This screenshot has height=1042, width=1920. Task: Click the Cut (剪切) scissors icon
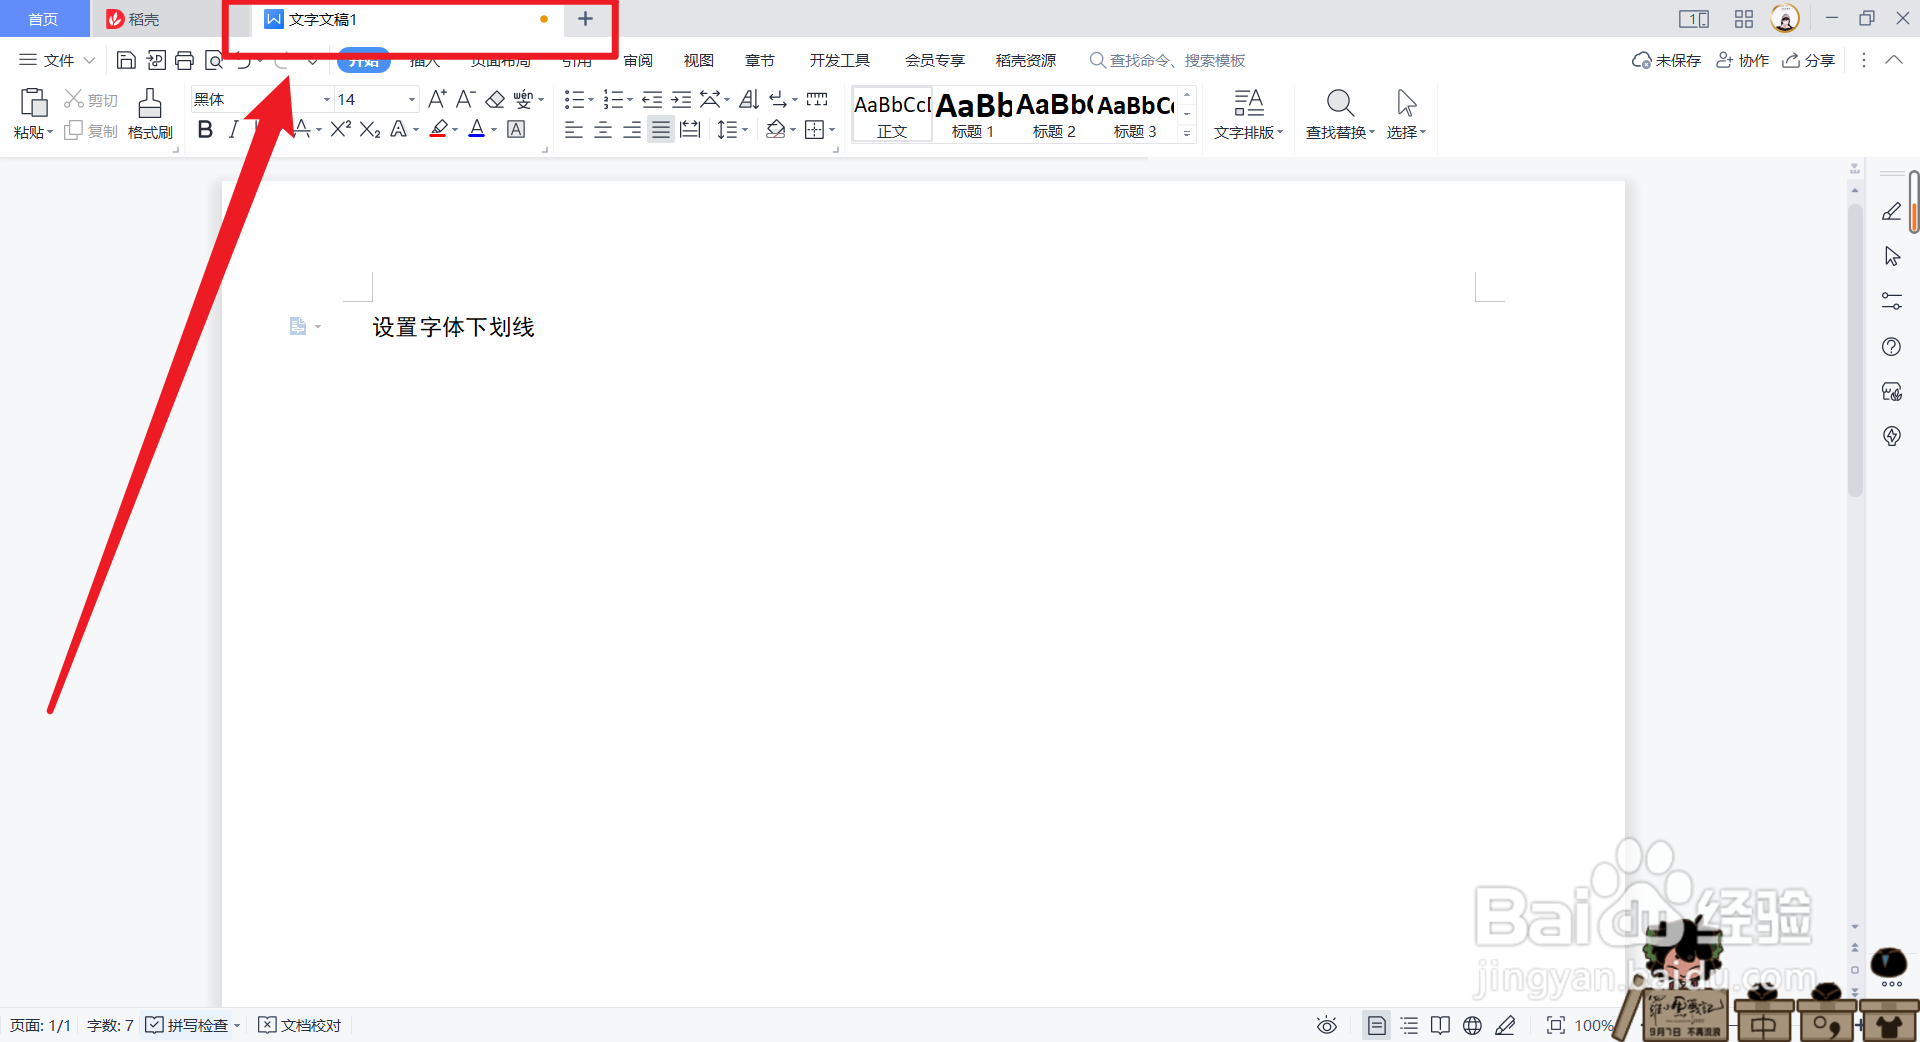click(x=74, y=99)
